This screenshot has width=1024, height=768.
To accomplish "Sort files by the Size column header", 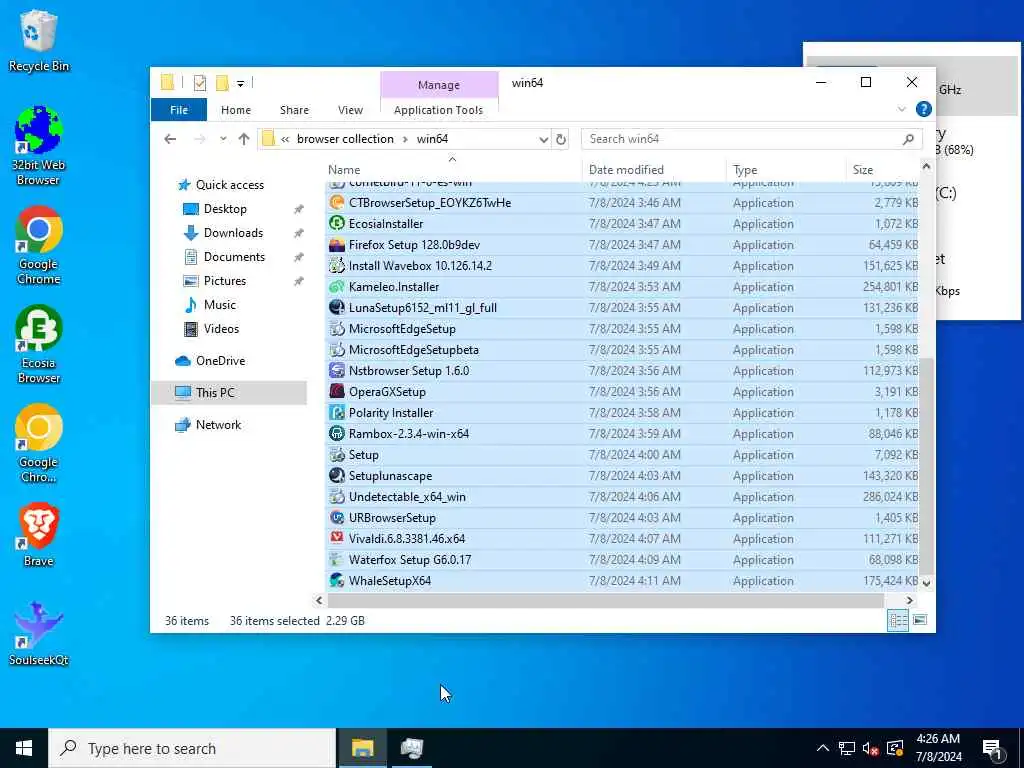I will (x=862, y=170).
